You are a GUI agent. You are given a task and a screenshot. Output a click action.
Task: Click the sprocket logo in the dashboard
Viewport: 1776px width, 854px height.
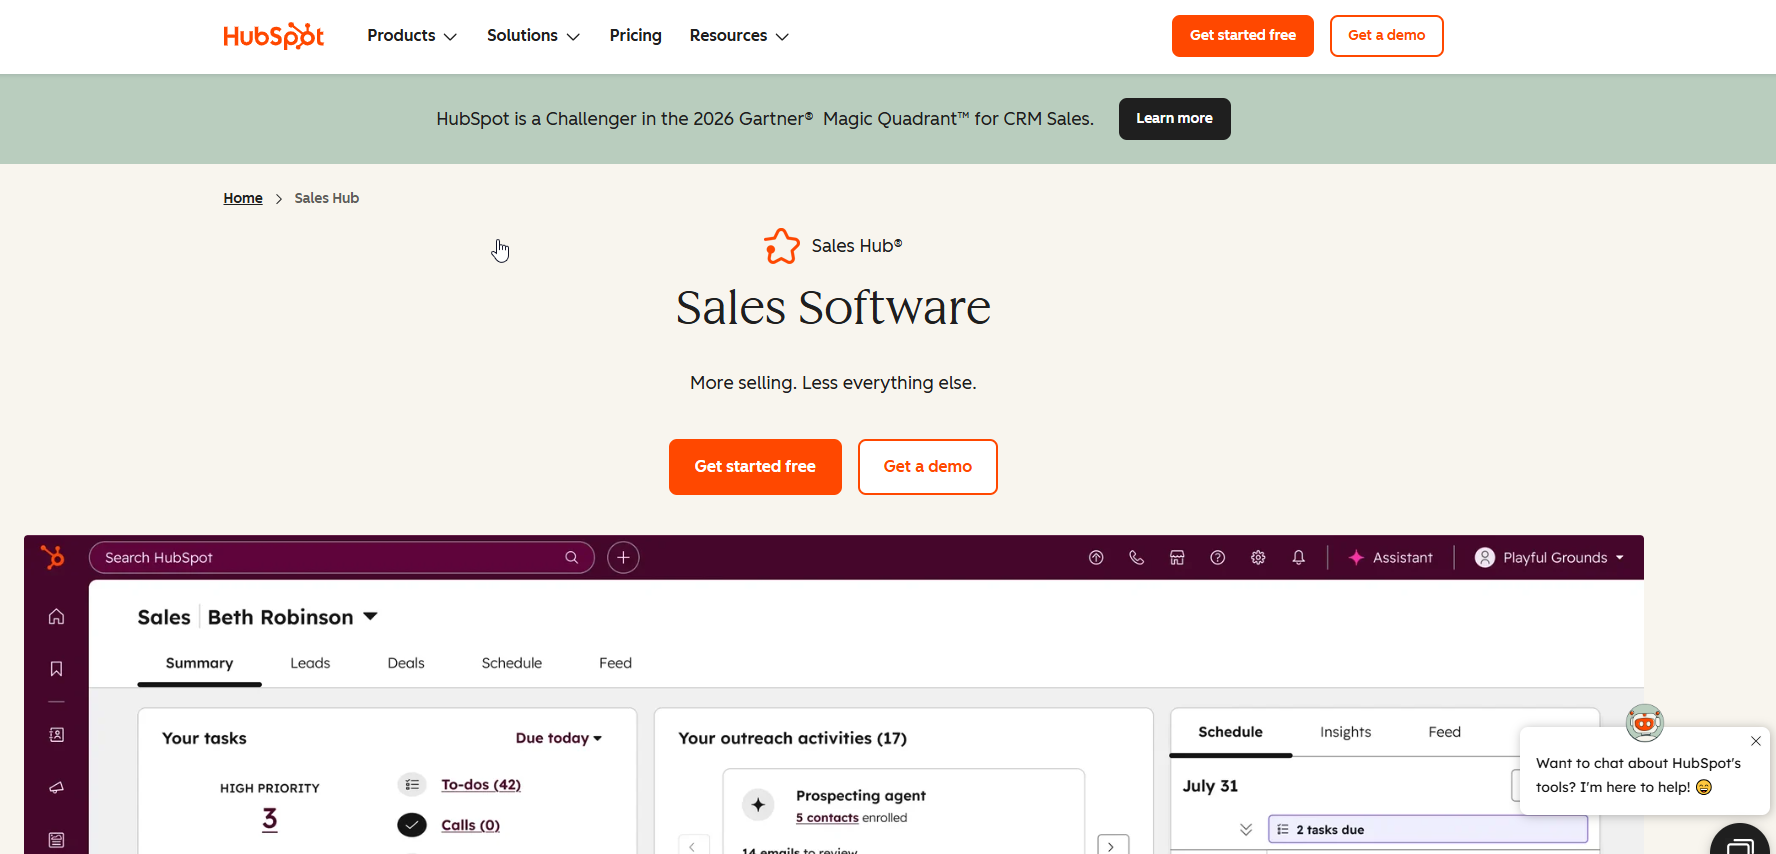(52, 557)
